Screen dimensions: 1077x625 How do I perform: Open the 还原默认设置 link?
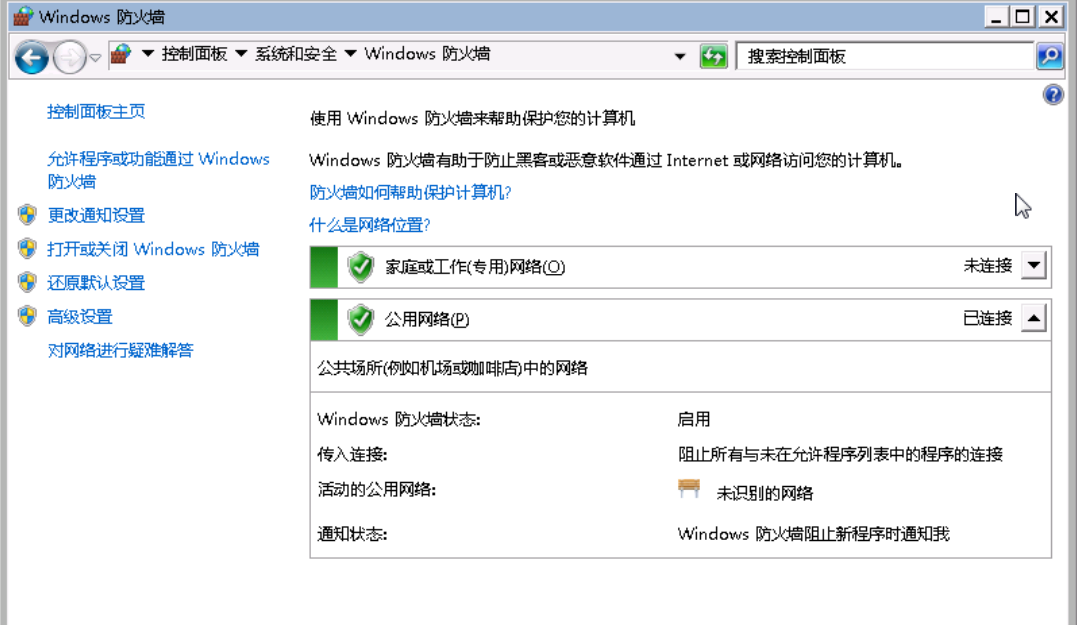[96, 282]
